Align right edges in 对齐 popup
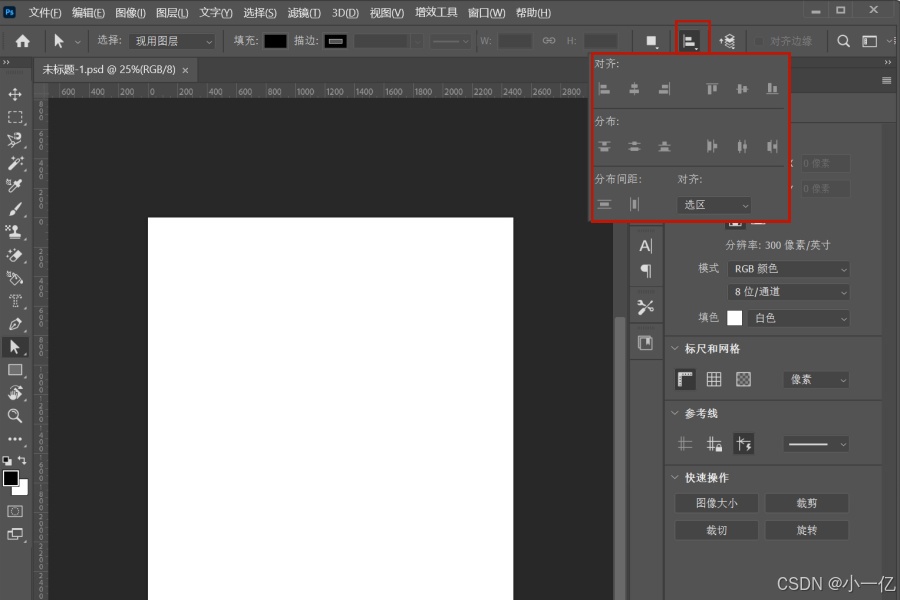900x600 pixels. tap(665, 89)
